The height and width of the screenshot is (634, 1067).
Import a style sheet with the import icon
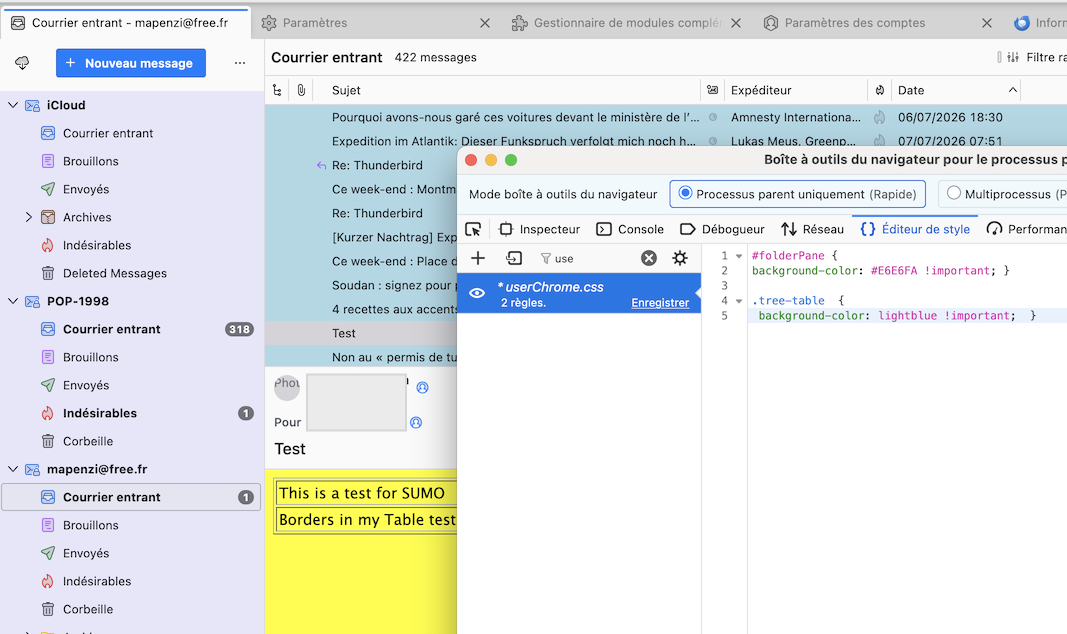(514, 258)
